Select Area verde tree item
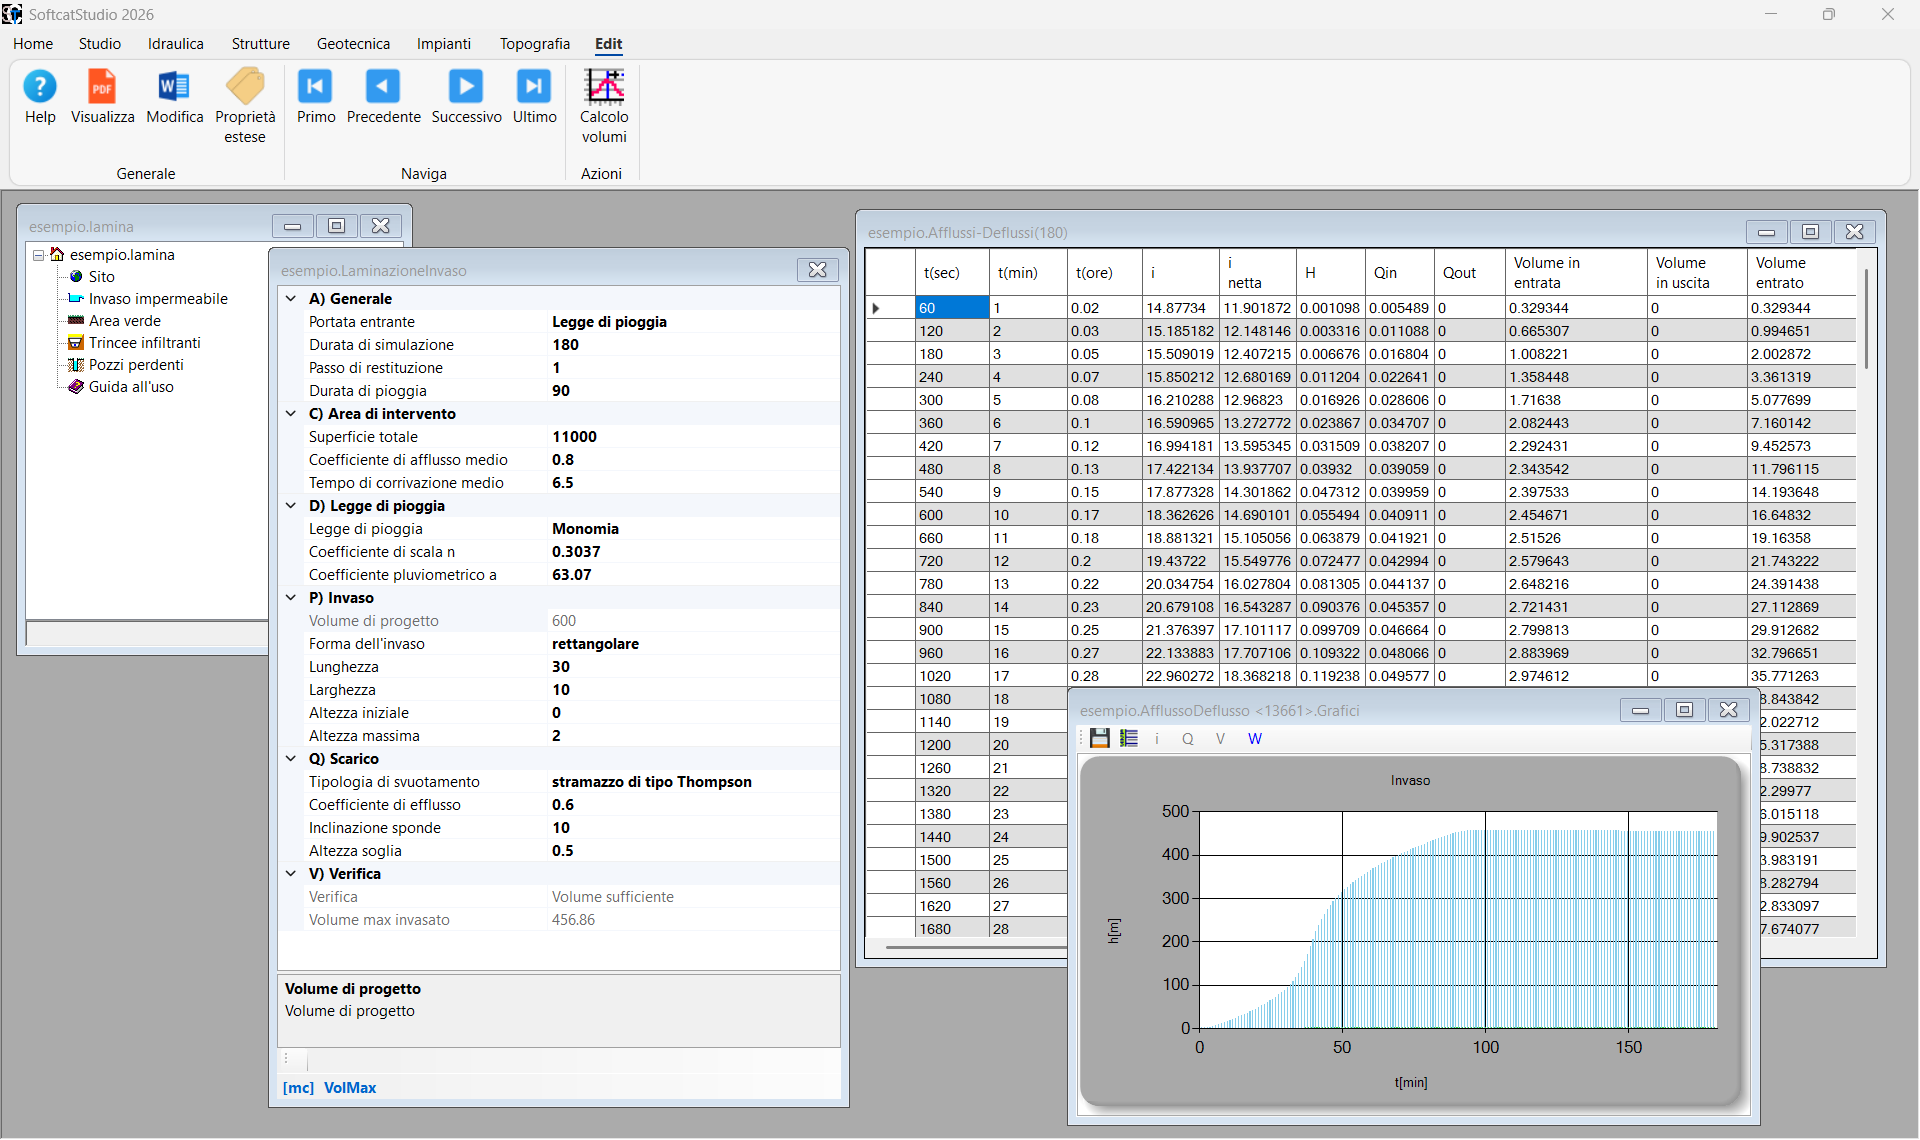Viewport: 1920px width, 1140px height. (124, 321)
